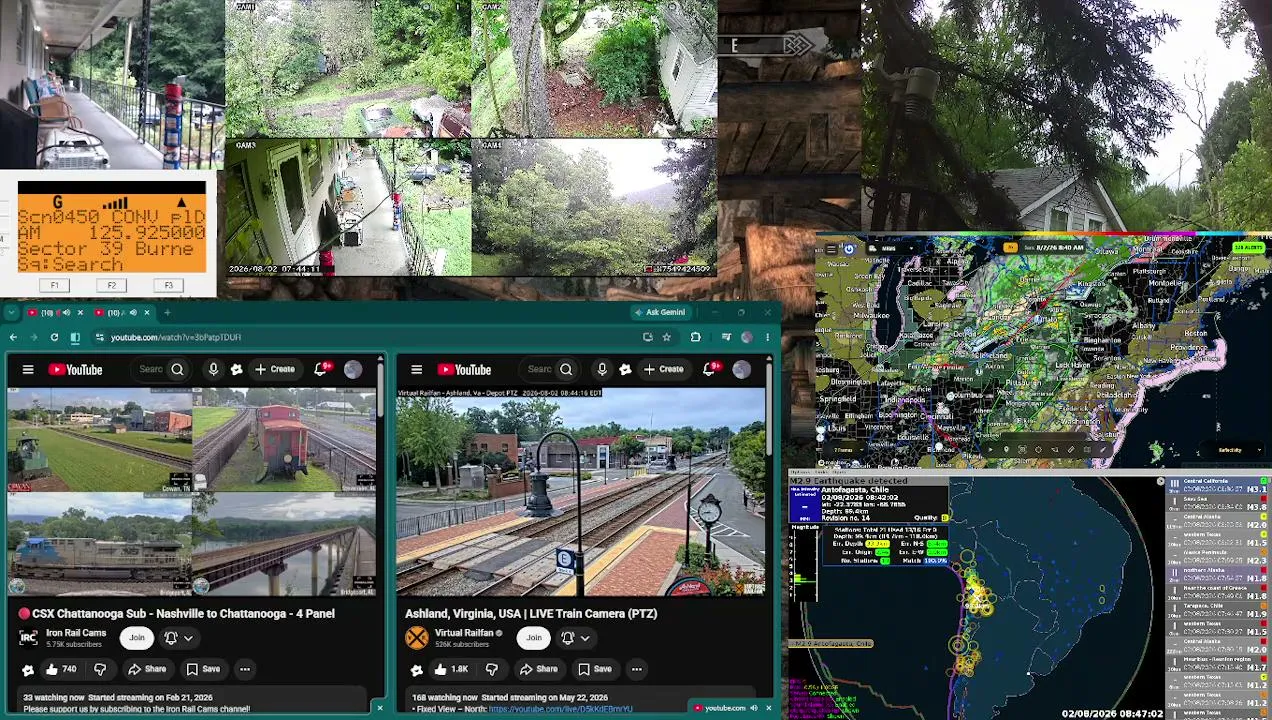Dislike the CSX Chattanooga Sub video
The height and width of the screenshot is (720, 1272).
tap(100, 669)
